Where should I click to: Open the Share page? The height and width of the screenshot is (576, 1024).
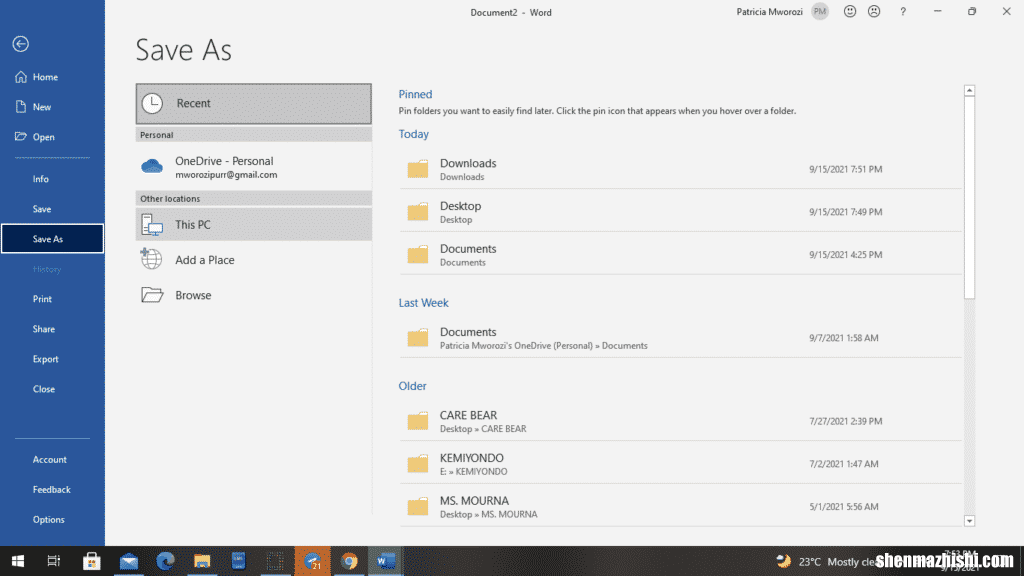point(52,329)
